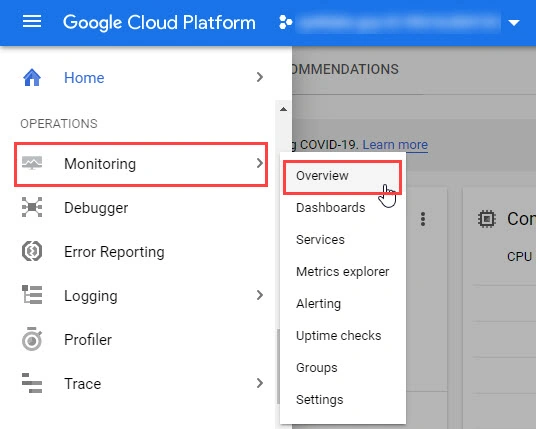
Task: Open the hamburger navigation menu
Action: 32,22
